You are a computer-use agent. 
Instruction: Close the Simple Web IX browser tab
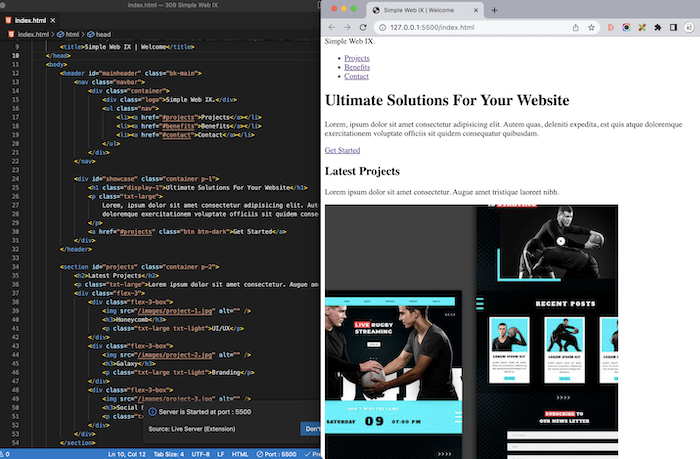[475, 10]
